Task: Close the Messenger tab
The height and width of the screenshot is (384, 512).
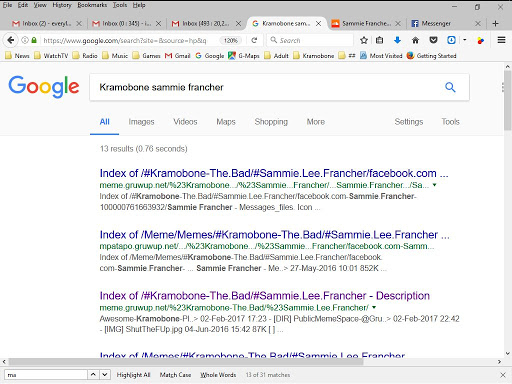Action: click(x=478, y=23)
